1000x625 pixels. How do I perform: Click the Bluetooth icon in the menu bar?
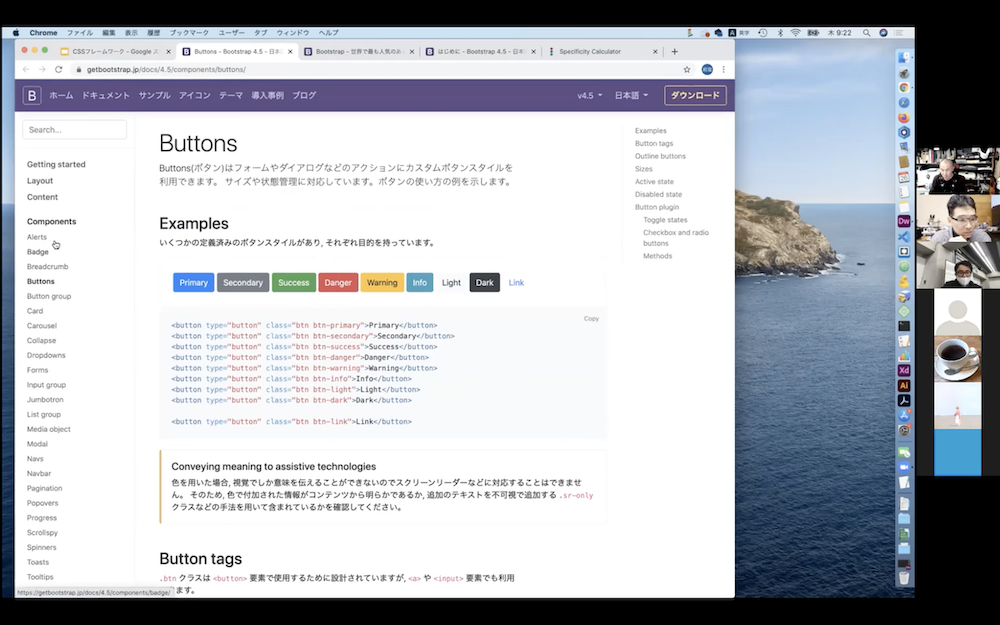(x=780, y=32)
